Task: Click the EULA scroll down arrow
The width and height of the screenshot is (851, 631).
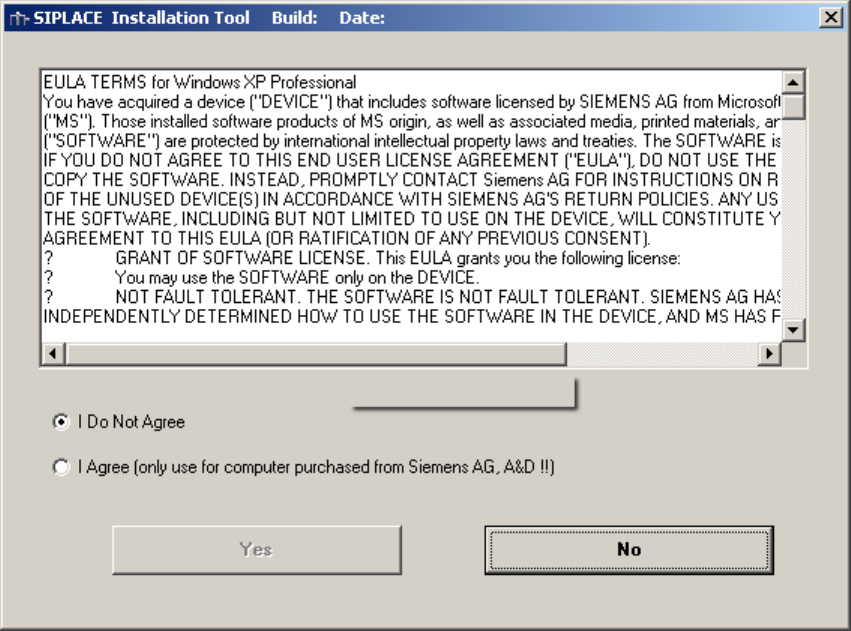Action: click(x=793, y=330)
